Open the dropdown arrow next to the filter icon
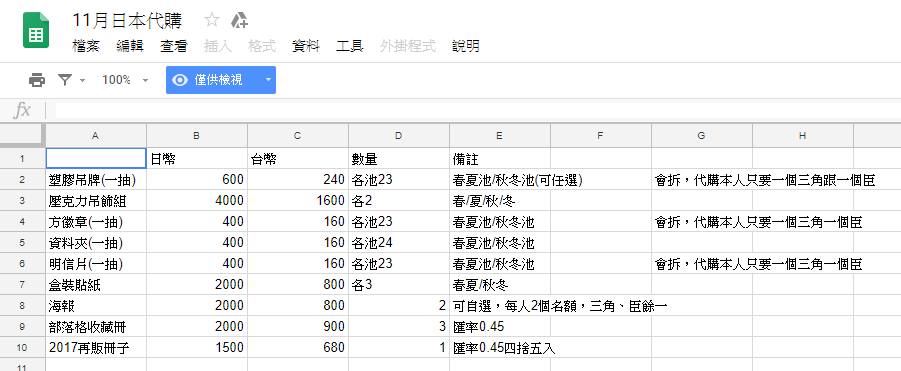This screenshot has width=901, height=371. [82, 80]
